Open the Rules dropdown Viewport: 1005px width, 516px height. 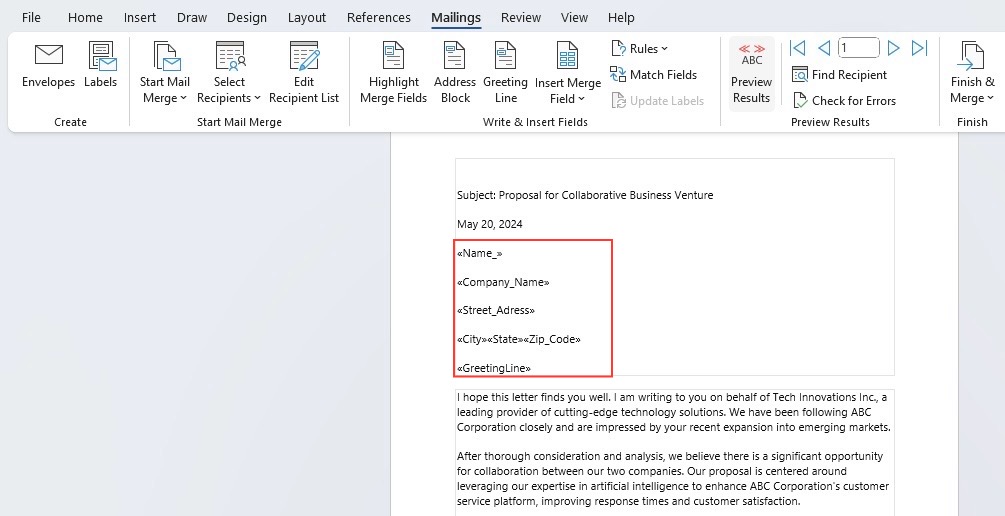640,49
